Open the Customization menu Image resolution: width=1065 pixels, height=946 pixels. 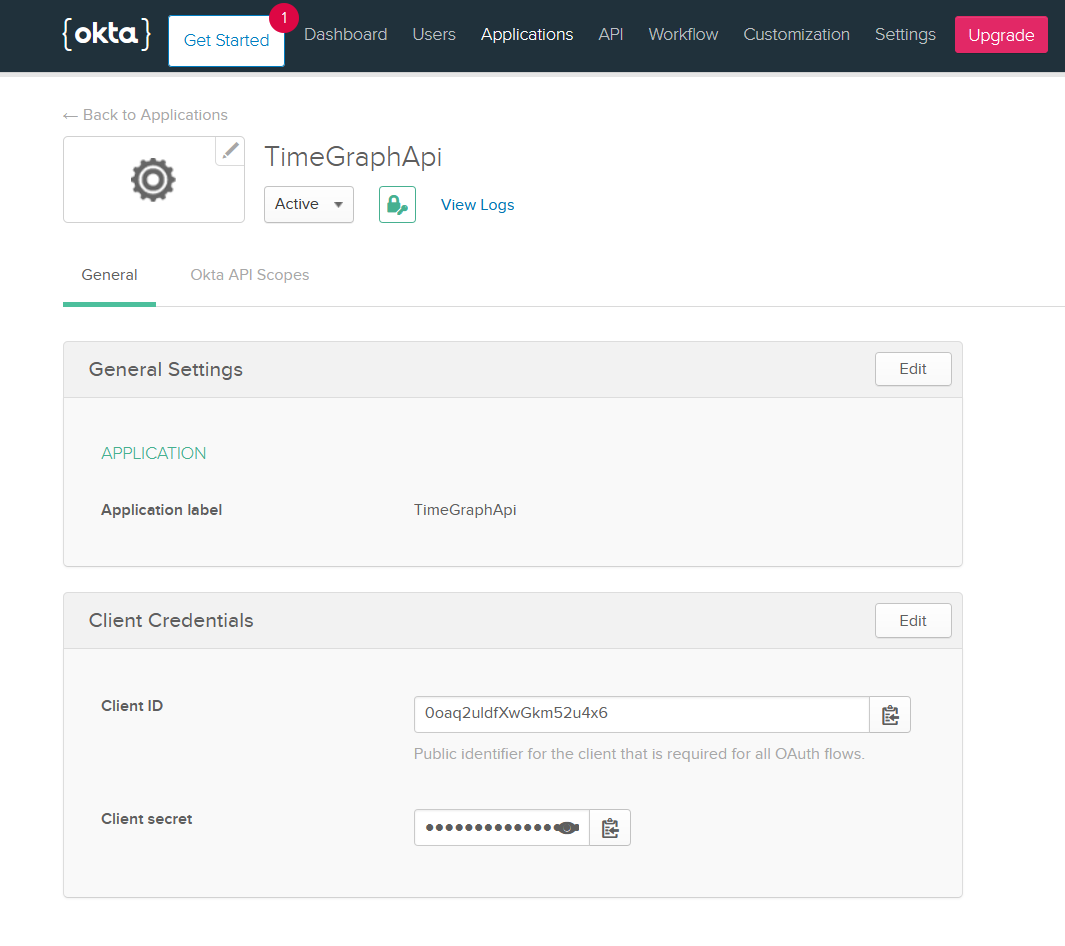coord(796,34)
